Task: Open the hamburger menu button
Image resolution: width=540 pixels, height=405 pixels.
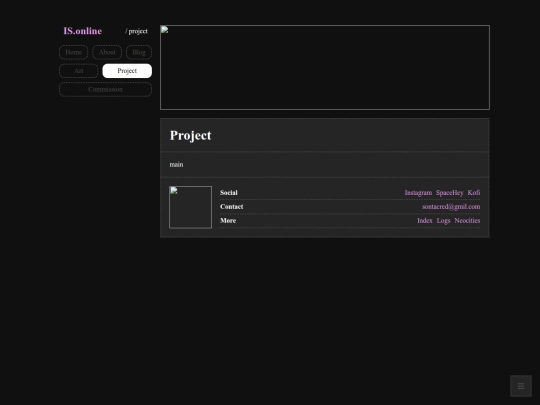Action: [x=521, y=386]
